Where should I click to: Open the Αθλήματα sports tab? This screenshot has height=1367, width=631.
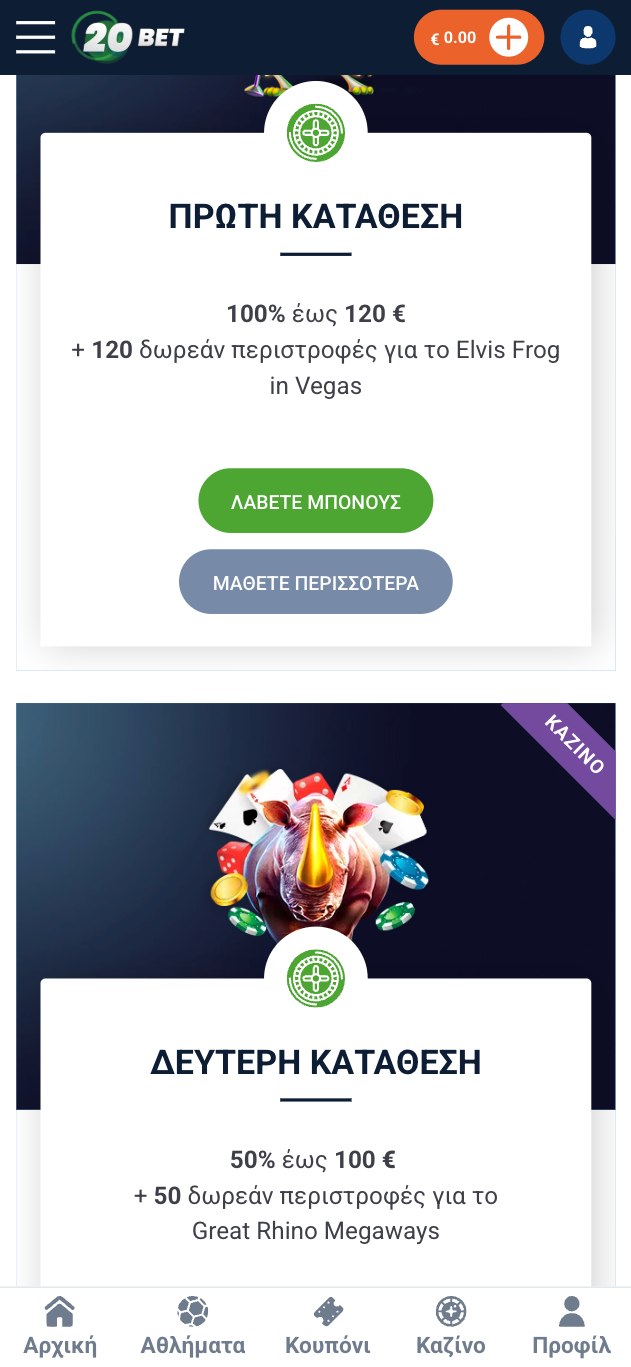pos(193,1326)
